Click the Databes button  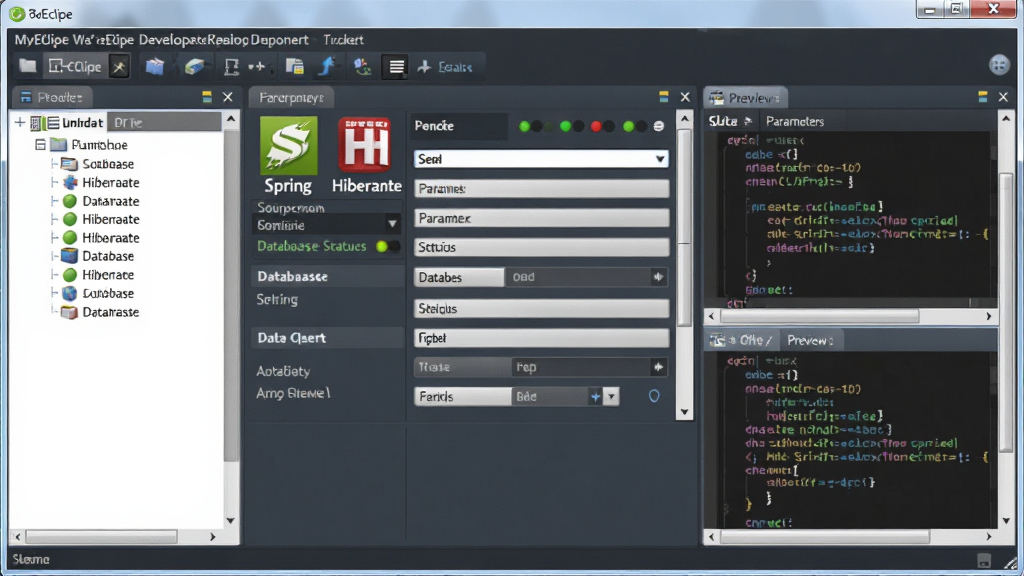459,277
